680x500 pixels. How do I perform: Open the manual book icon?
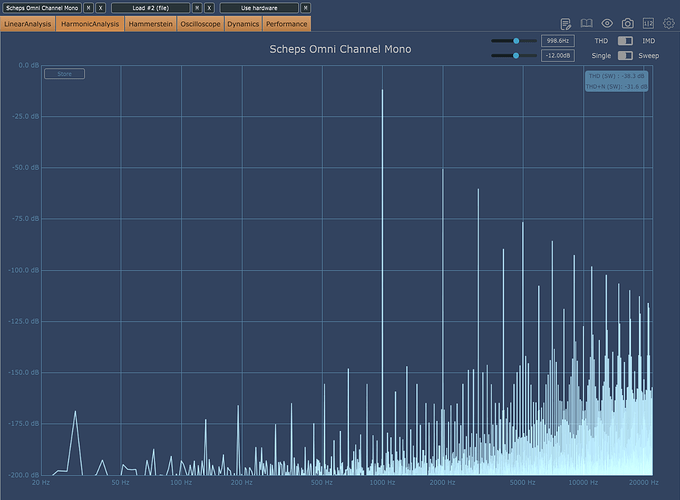tap(586, 23)
